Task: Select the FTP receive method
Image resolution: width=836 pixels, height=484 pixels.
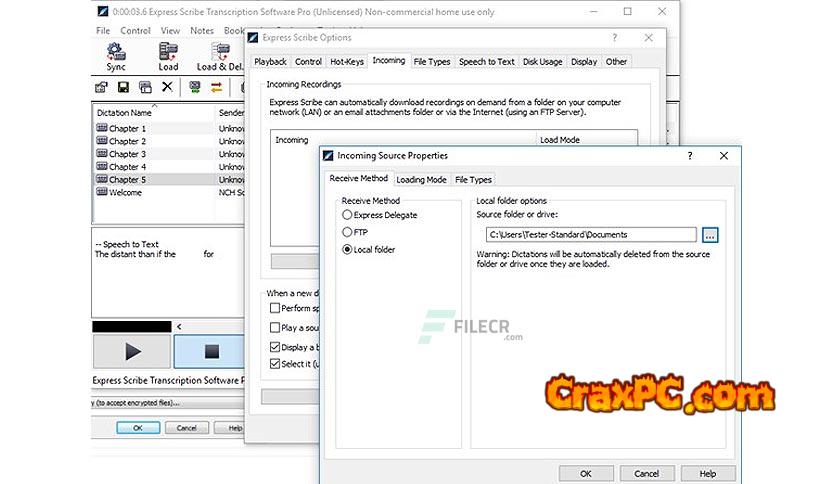Action: [x=347, y=232]
